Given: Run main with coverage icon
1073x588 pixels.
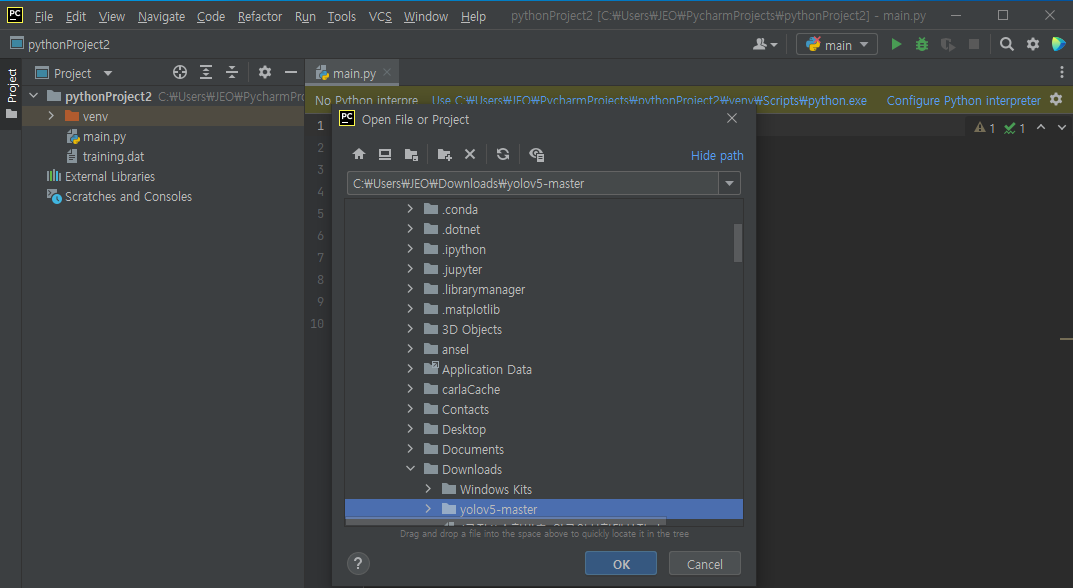Looking at the screenshot, I should (x=948, y=44).
